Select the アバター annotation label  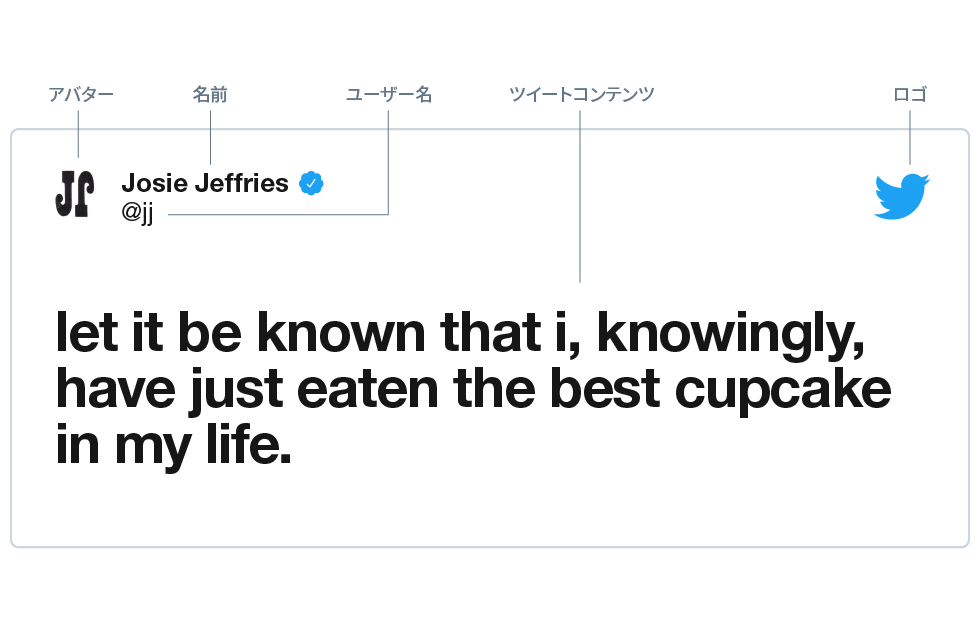click(80, 95)
